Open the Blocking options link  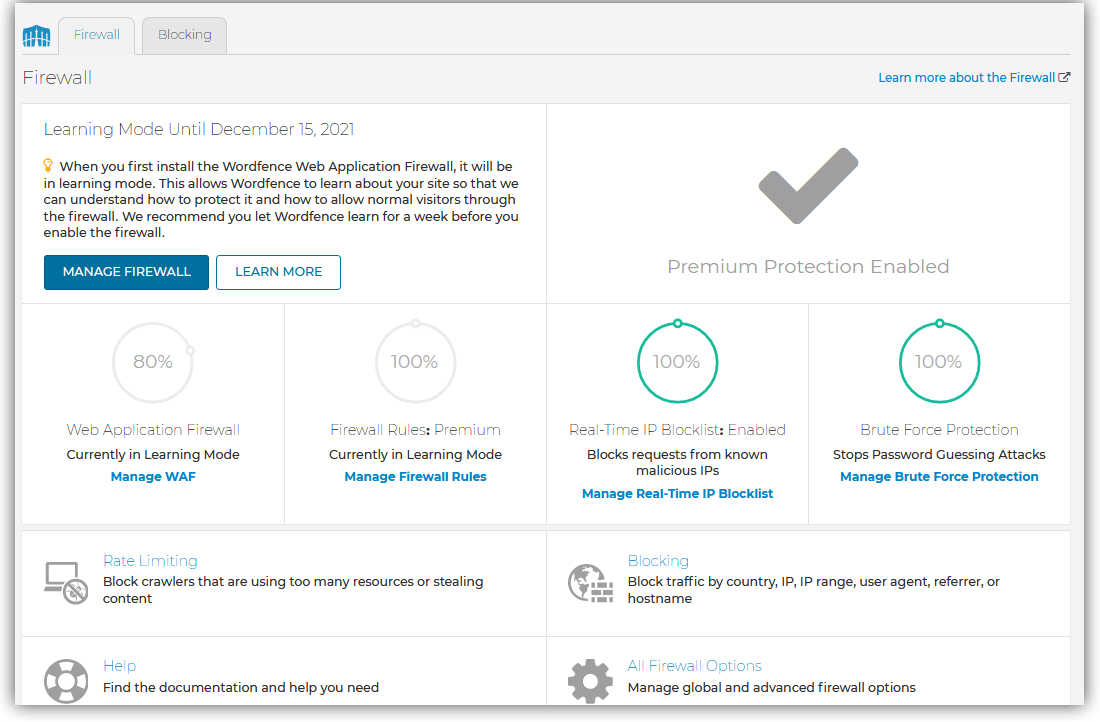[x=658, y=561]
